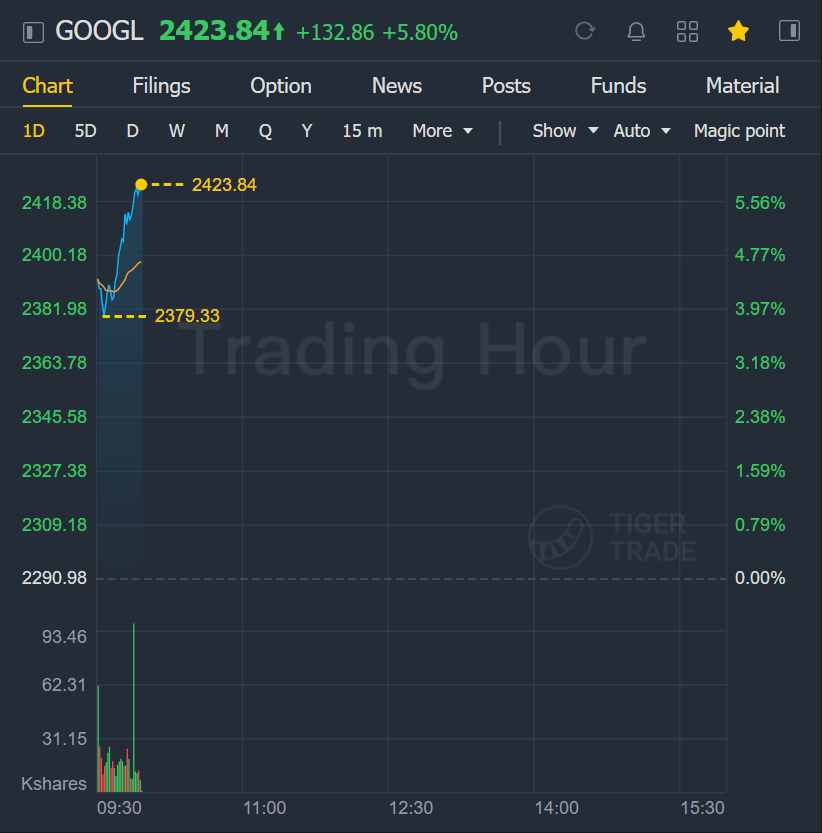Choose the daily D interval
This screenshot has width=822, height=833.
pos(133,131)
